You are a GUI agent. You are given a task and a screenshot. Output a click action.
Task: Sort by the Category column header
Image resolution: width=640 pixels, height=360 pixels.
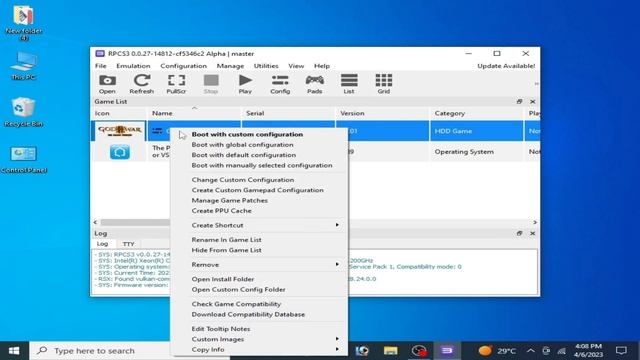coord(476,113)
